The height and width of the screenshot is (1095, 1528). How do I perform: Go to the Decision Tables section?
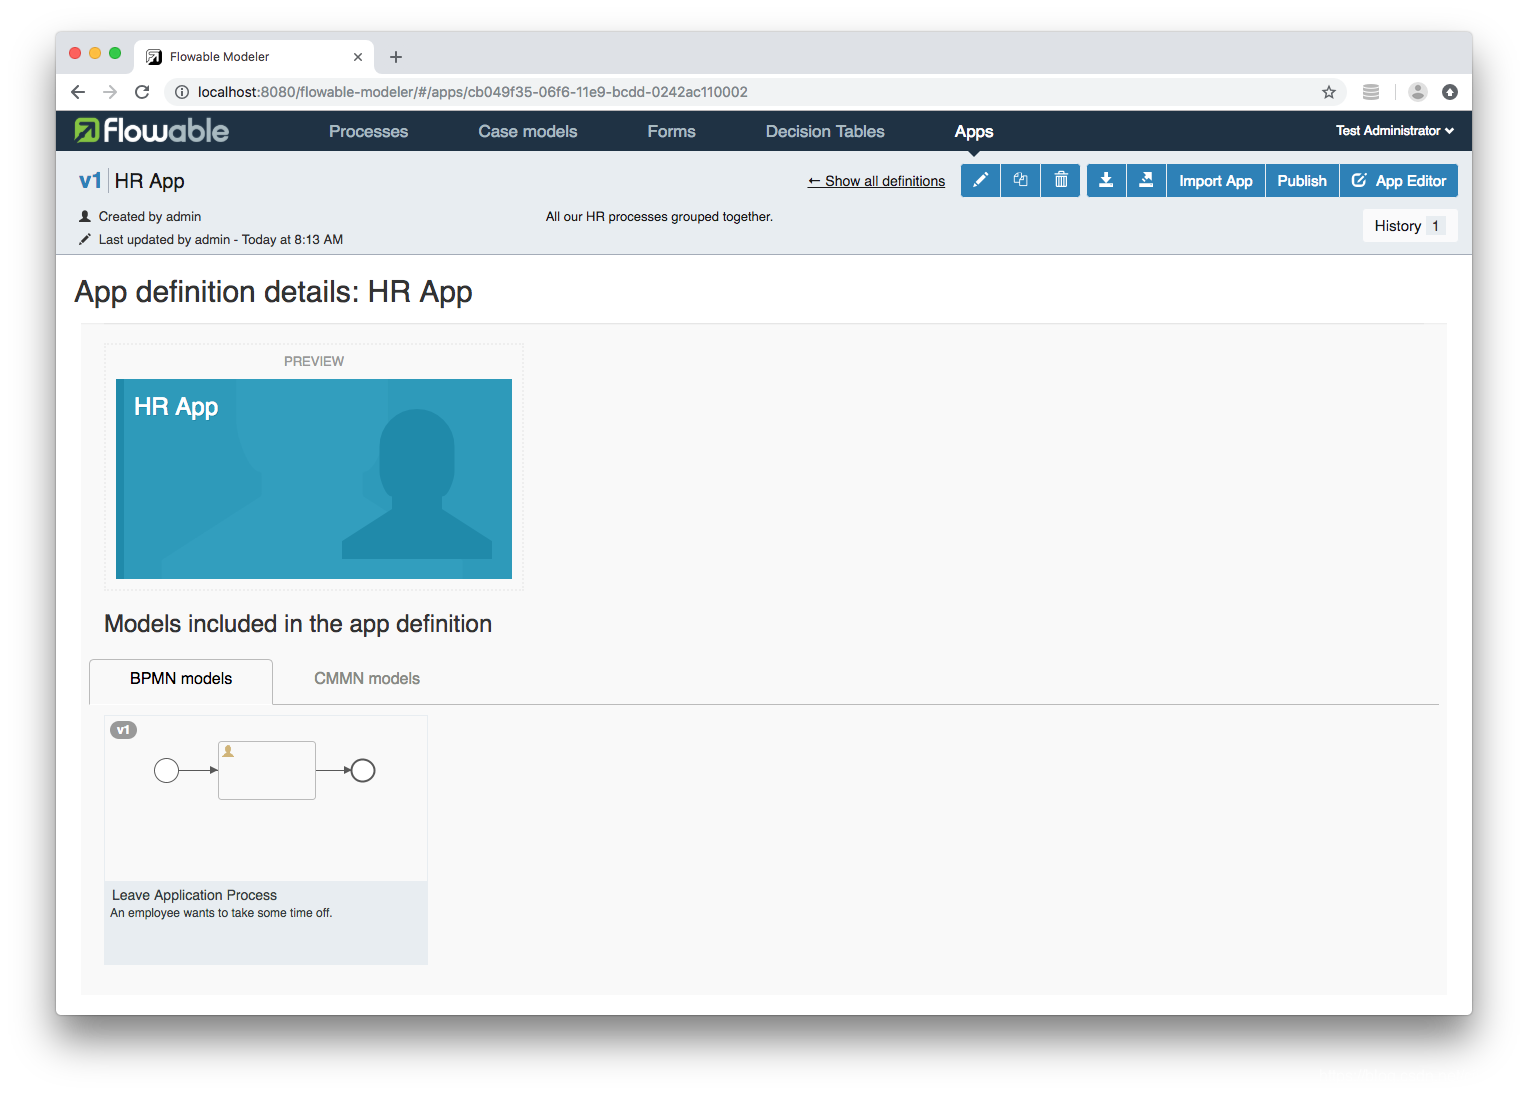coord(825,131)
